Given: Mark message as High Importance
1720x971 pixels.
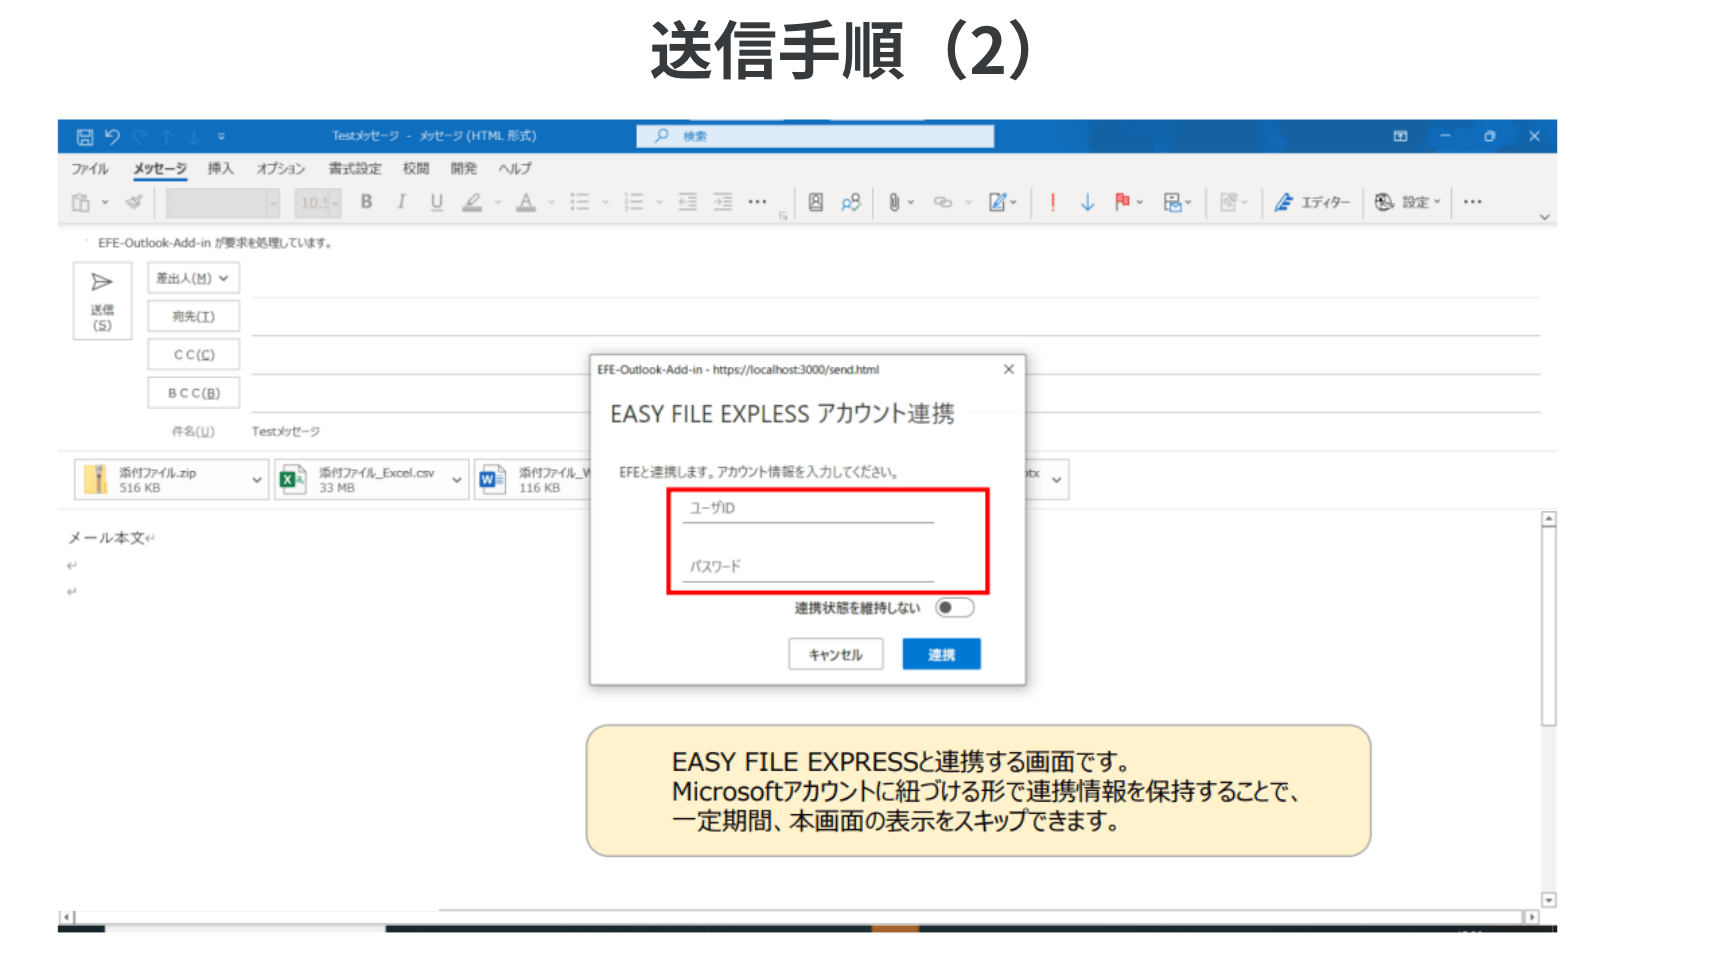Looking at the screenshot, I should [x=1053, y=202].
